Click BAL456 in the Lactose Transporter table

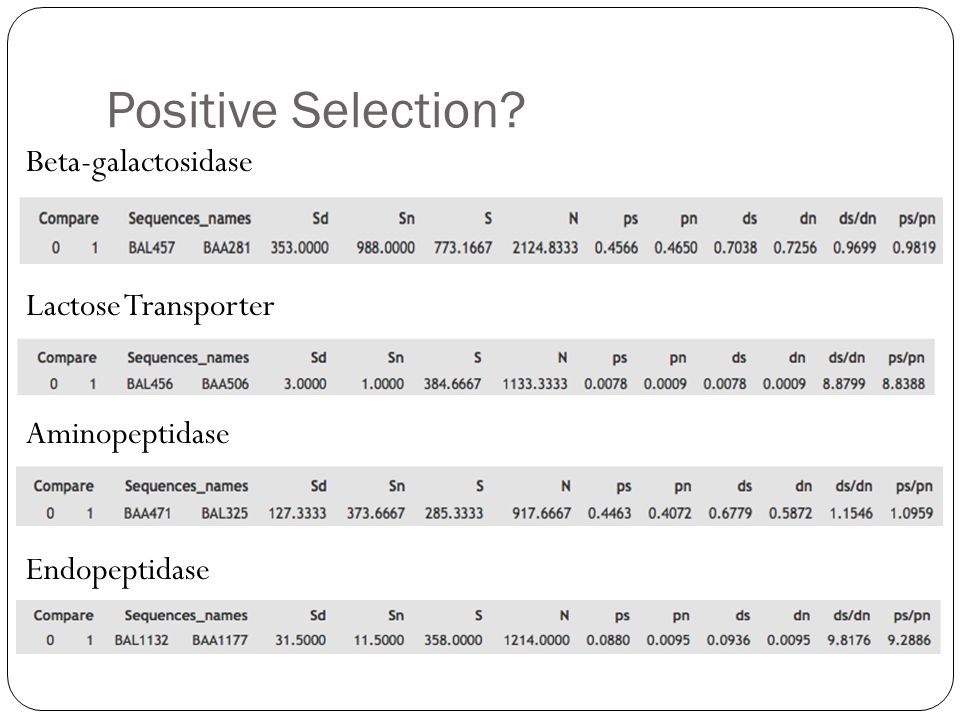click(x=149, y=384)
